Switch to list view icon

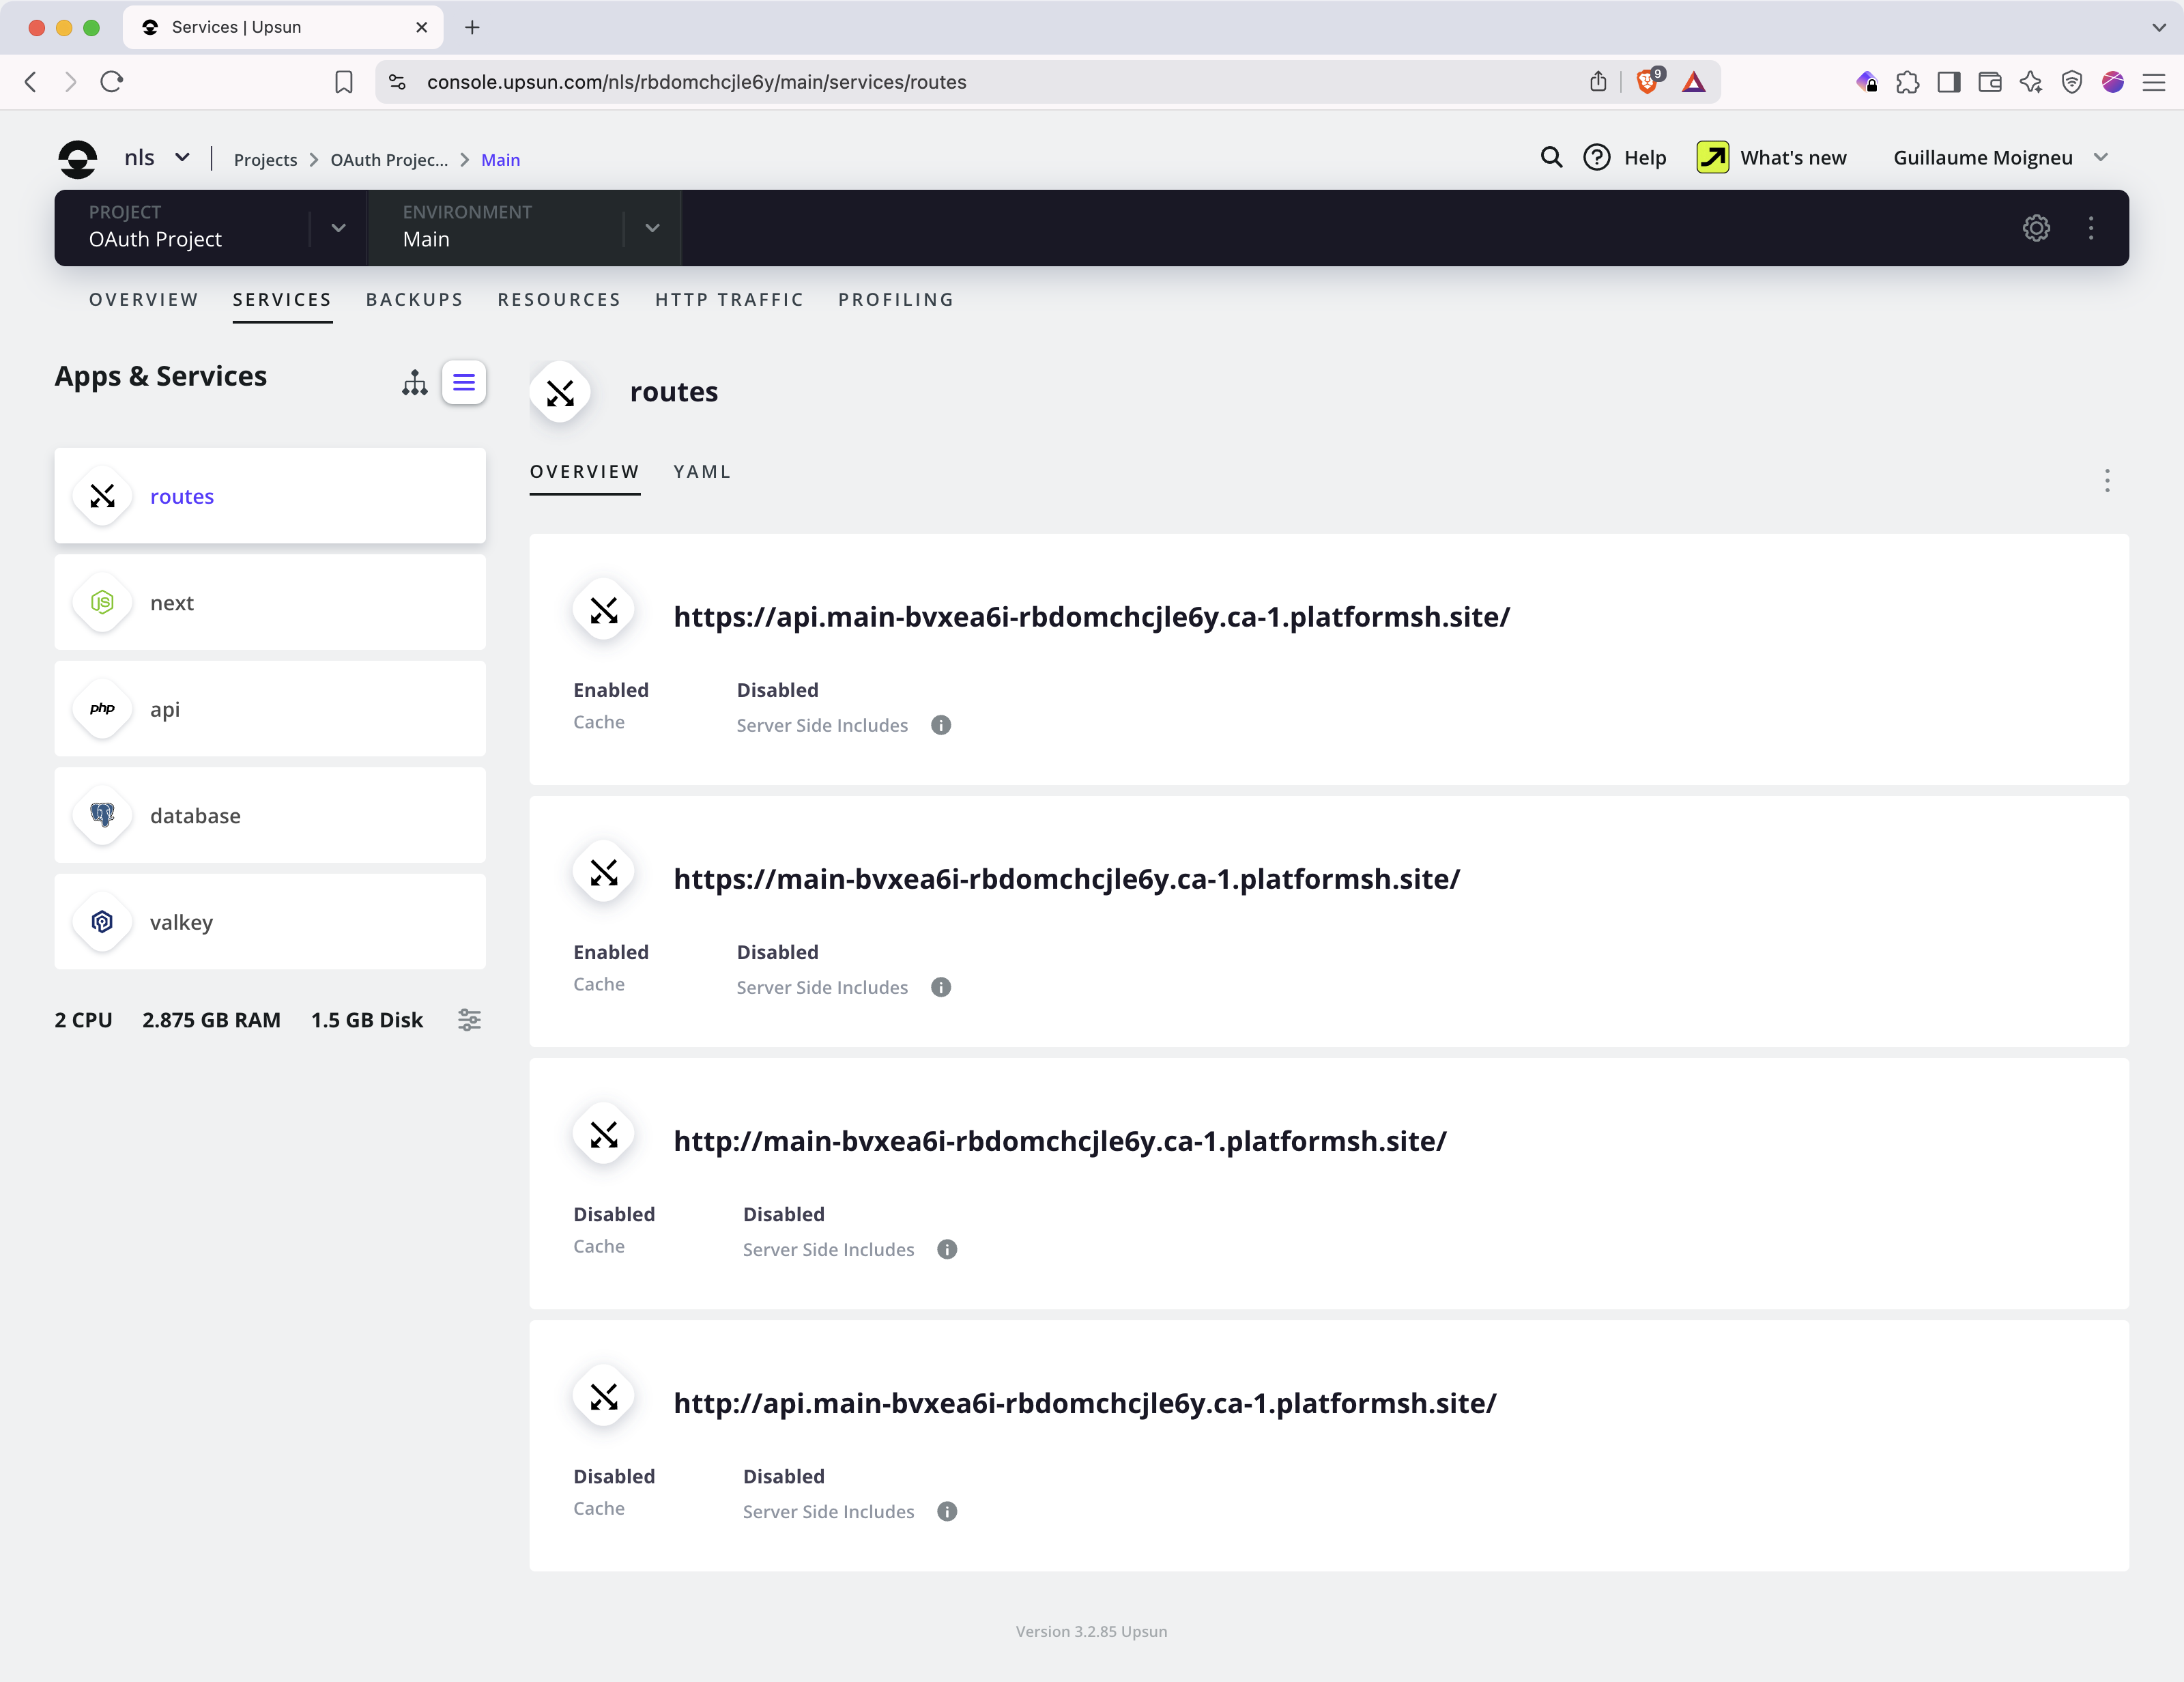[464, 382]
